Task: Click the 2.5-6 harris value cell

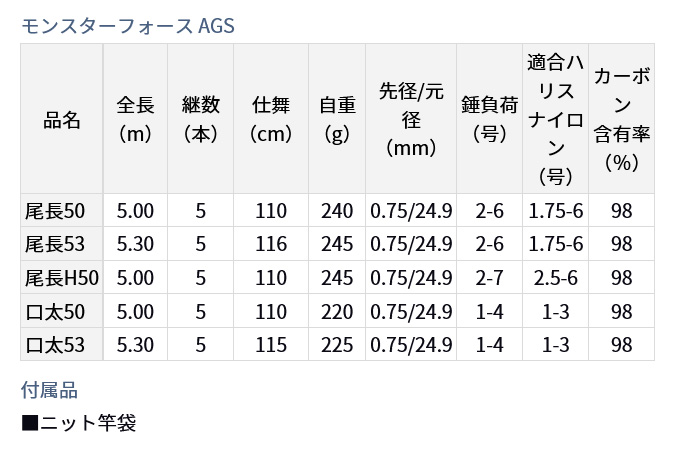Action: [x=555, y=278]
